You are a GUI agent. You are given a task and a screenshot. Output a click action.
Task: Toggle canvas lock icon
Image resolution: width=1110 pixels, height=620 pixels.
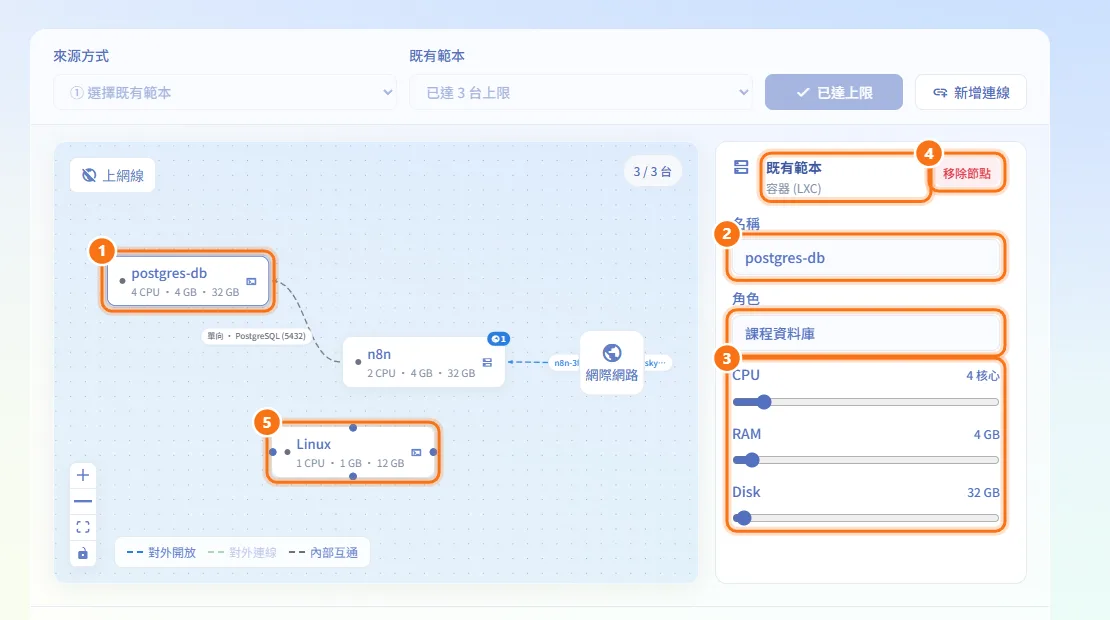(83, 553)
